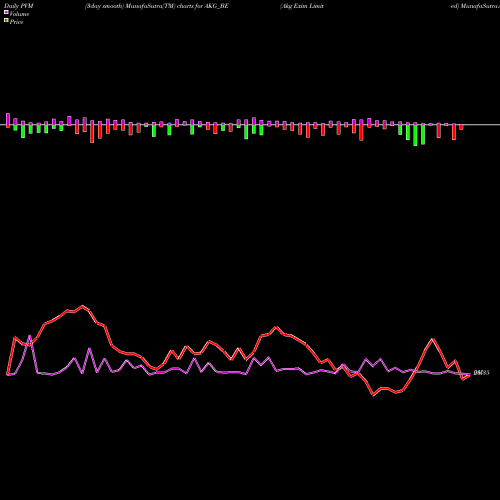Click the highest peak of the red price line

(82, 306)
